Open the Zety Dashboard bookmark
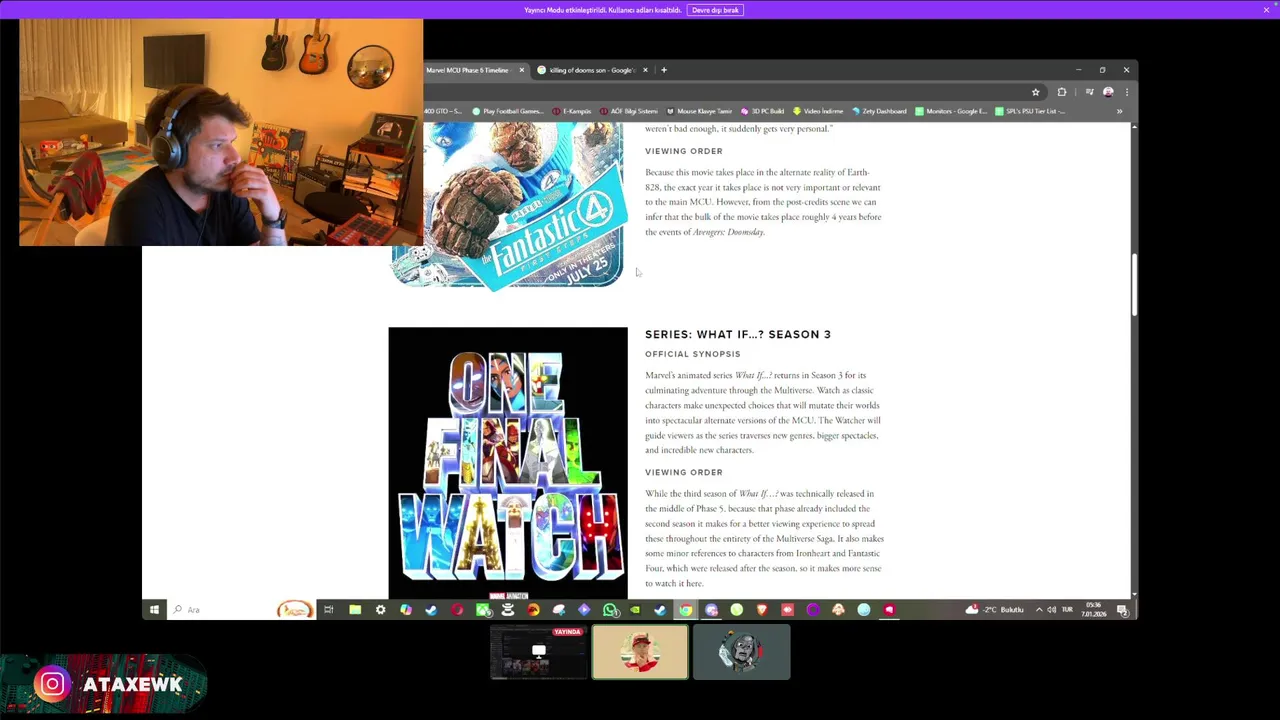The width and height of the screenshot is (1280, 720). click(x=880, y=111)
